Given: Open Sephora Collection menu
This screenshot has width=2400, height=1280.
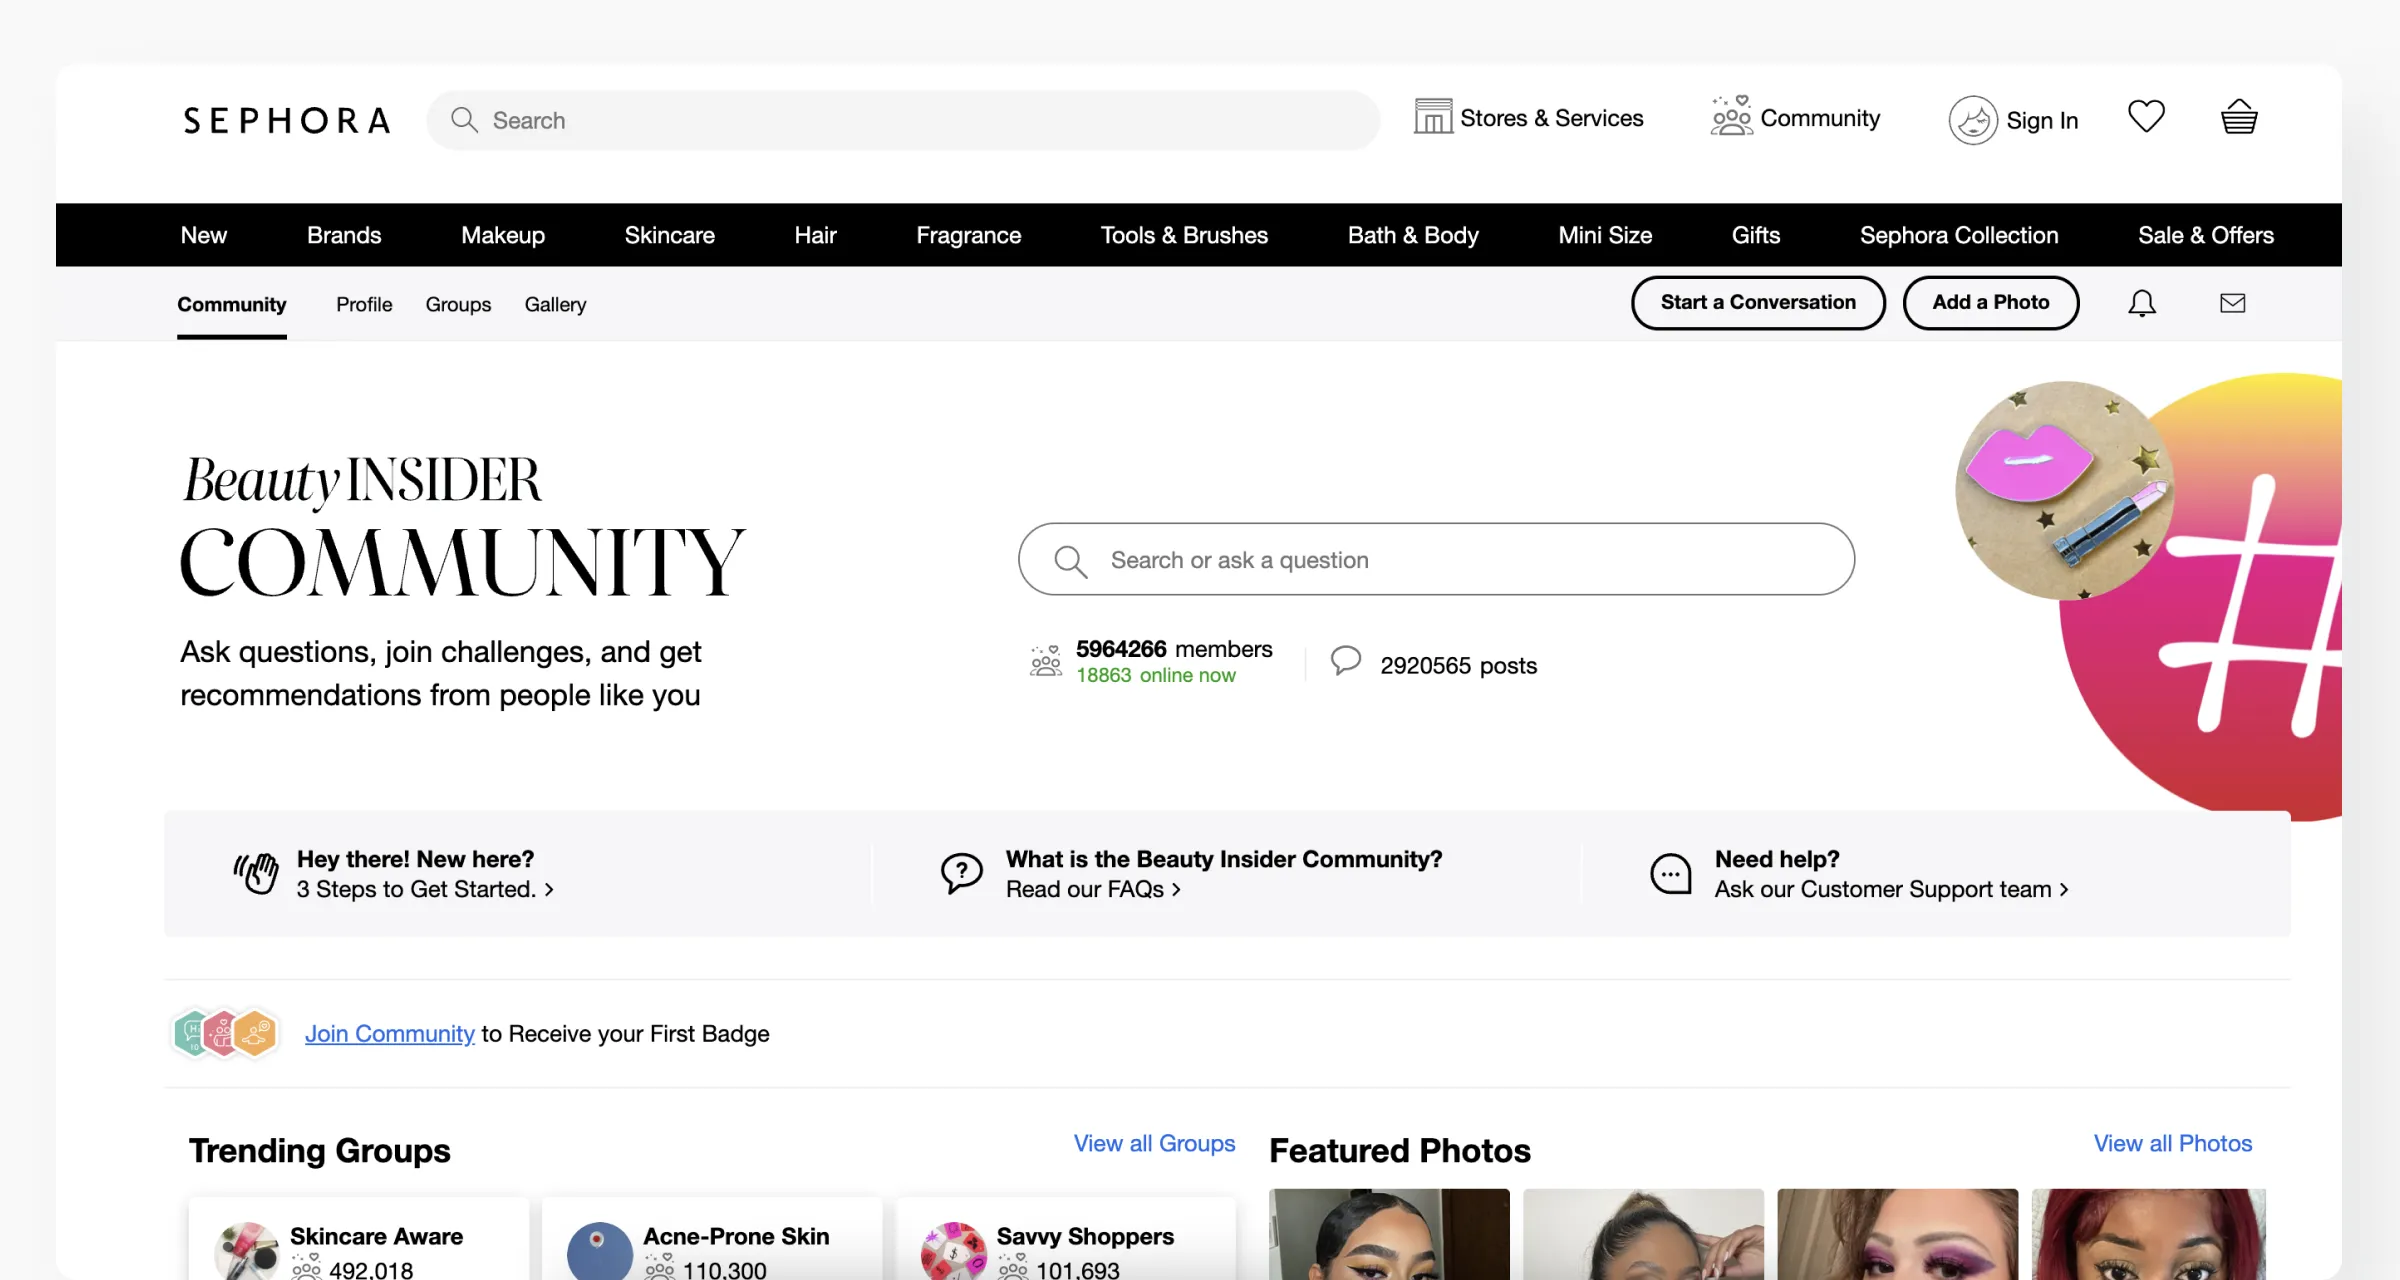Looking at the screenshot, I should 1959,235.
